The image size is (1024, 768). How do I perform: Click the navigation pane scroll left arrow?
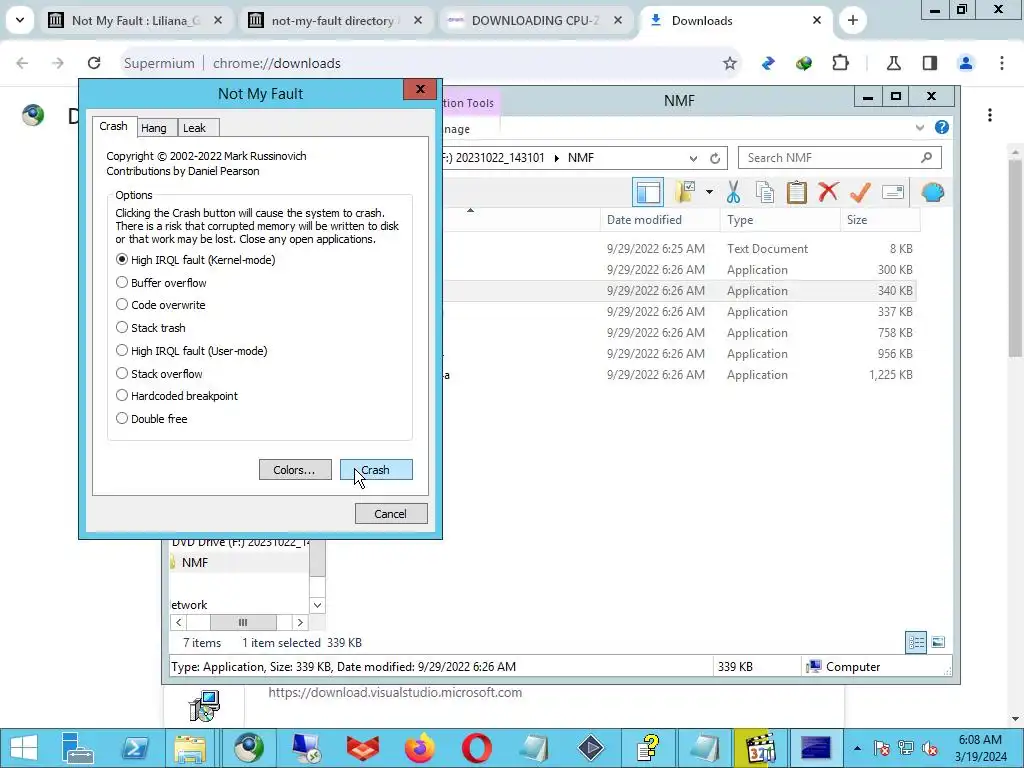(178, 622)
